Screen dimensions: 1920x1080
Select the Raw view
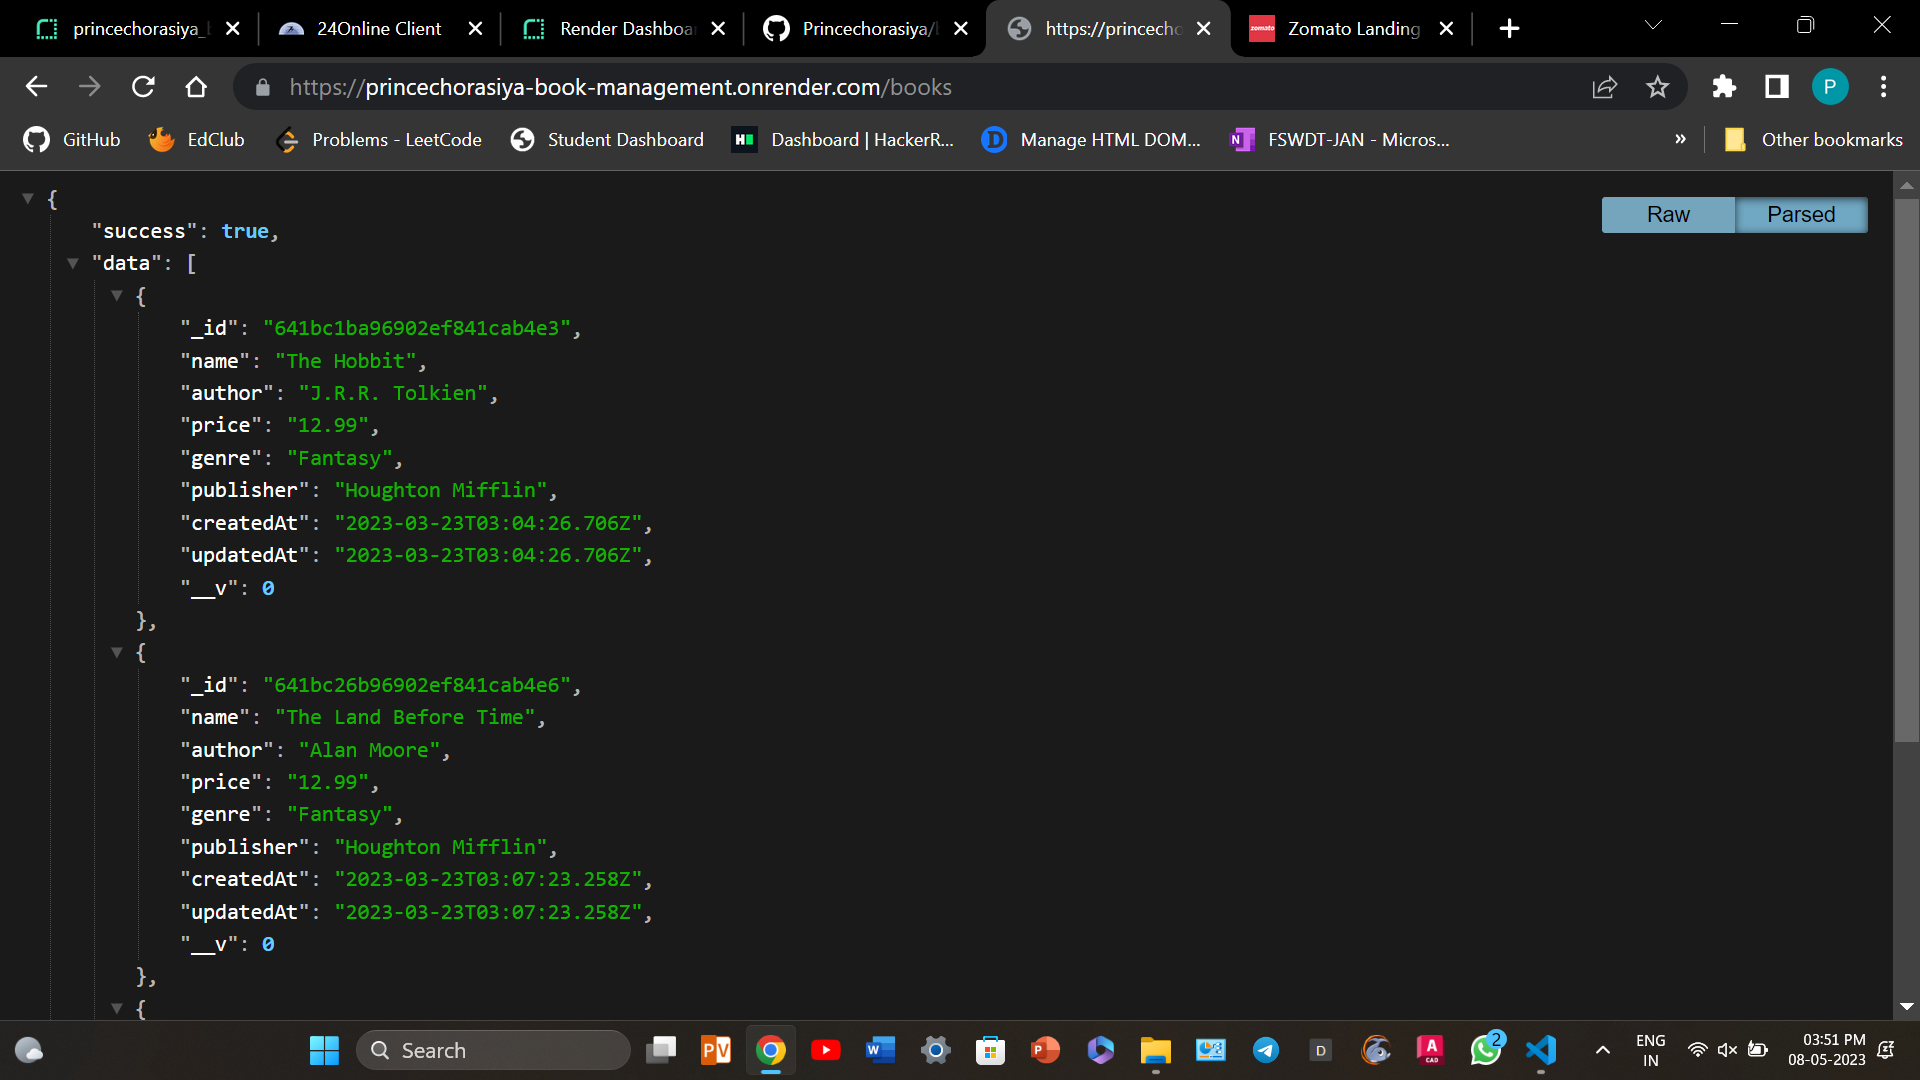1667,214
